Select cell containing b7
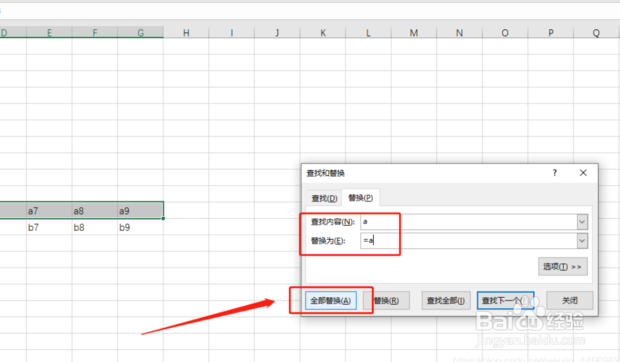This screenshot has width=620, height=362. (x=49, y=227)
